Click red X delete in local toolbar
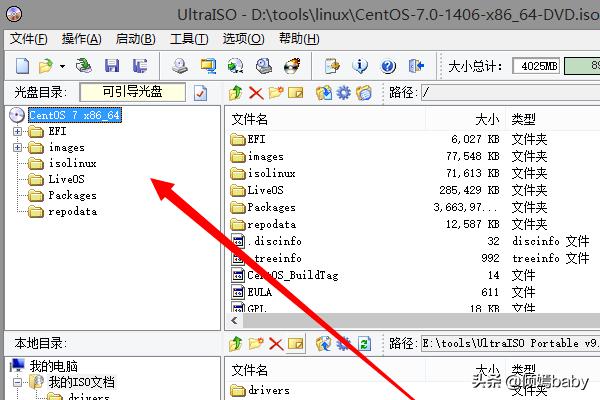Viewport: 600px width, 400px height. tap(276, 344)
